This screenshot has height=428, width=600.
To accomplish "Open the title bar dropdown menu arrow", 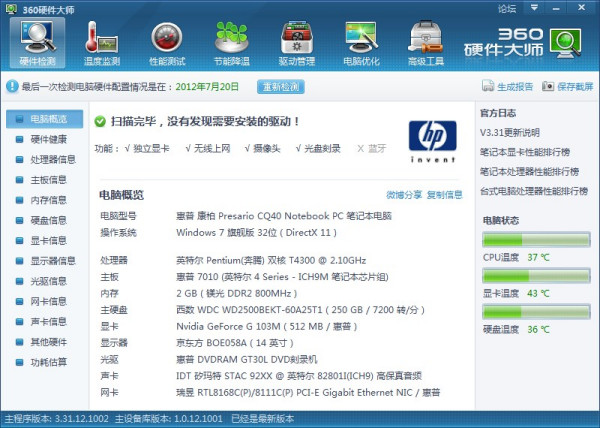I will 534,8.
